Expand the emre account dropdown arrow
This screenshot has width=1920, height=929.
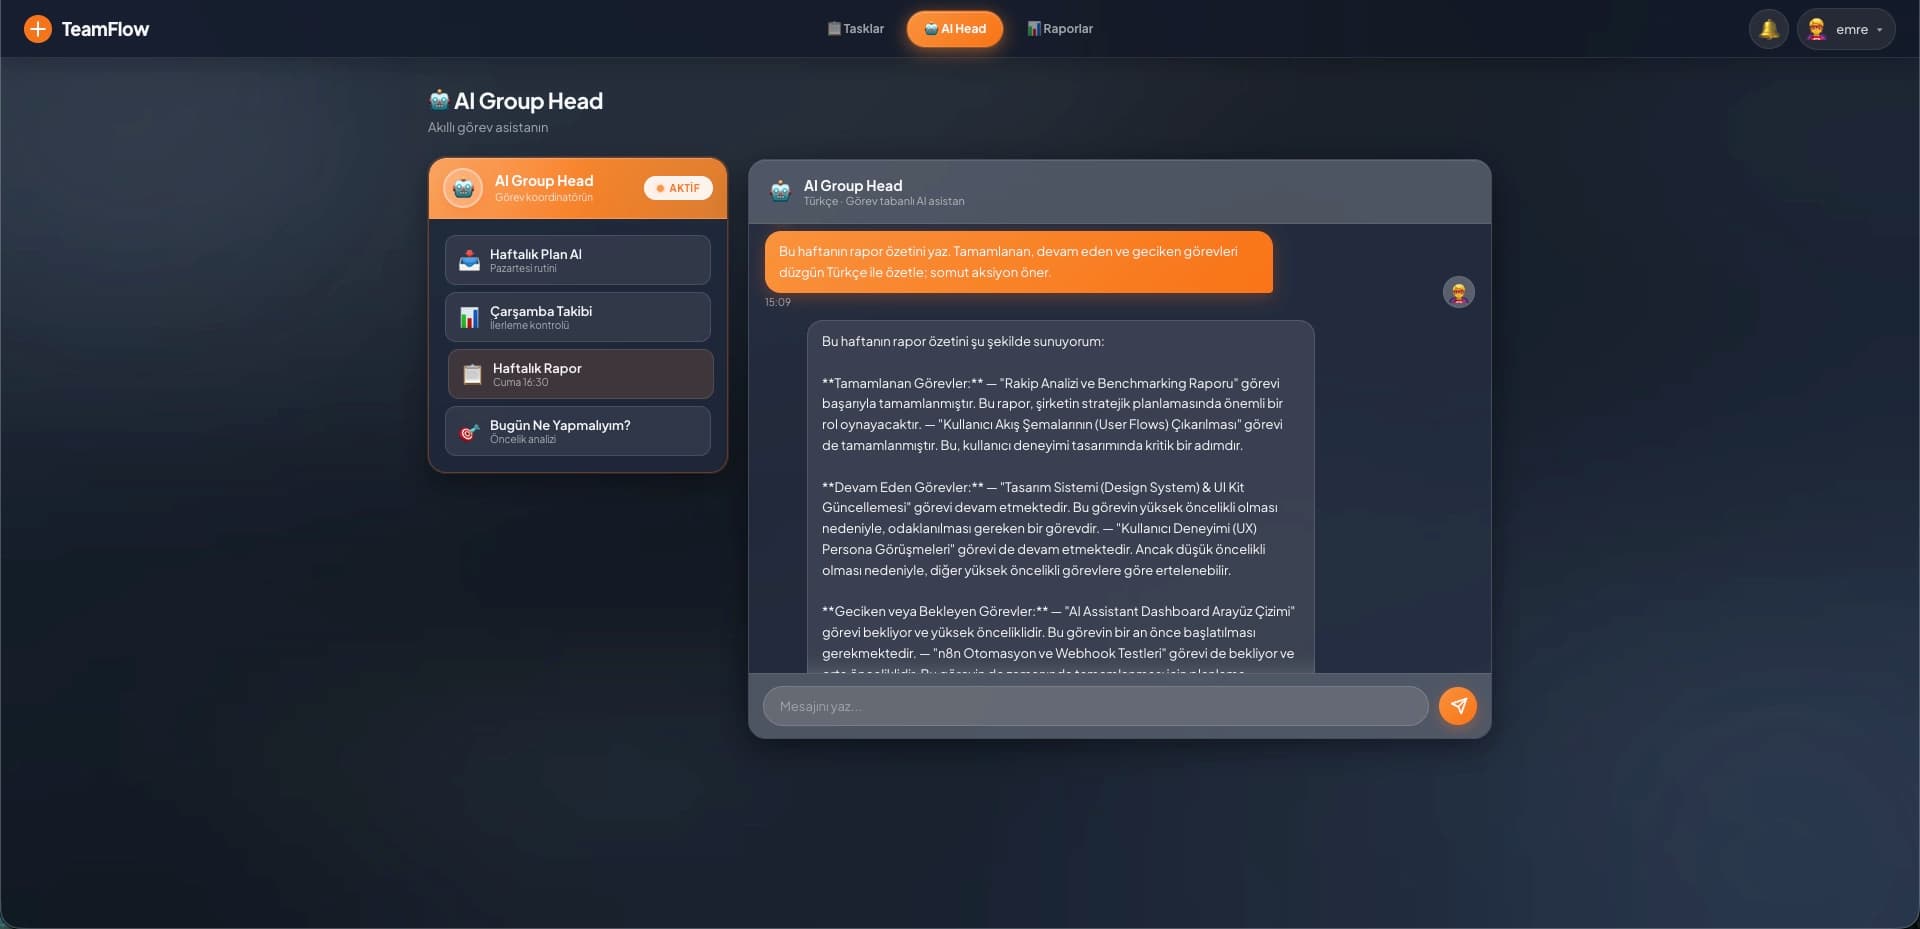[x=1879, y=30]
